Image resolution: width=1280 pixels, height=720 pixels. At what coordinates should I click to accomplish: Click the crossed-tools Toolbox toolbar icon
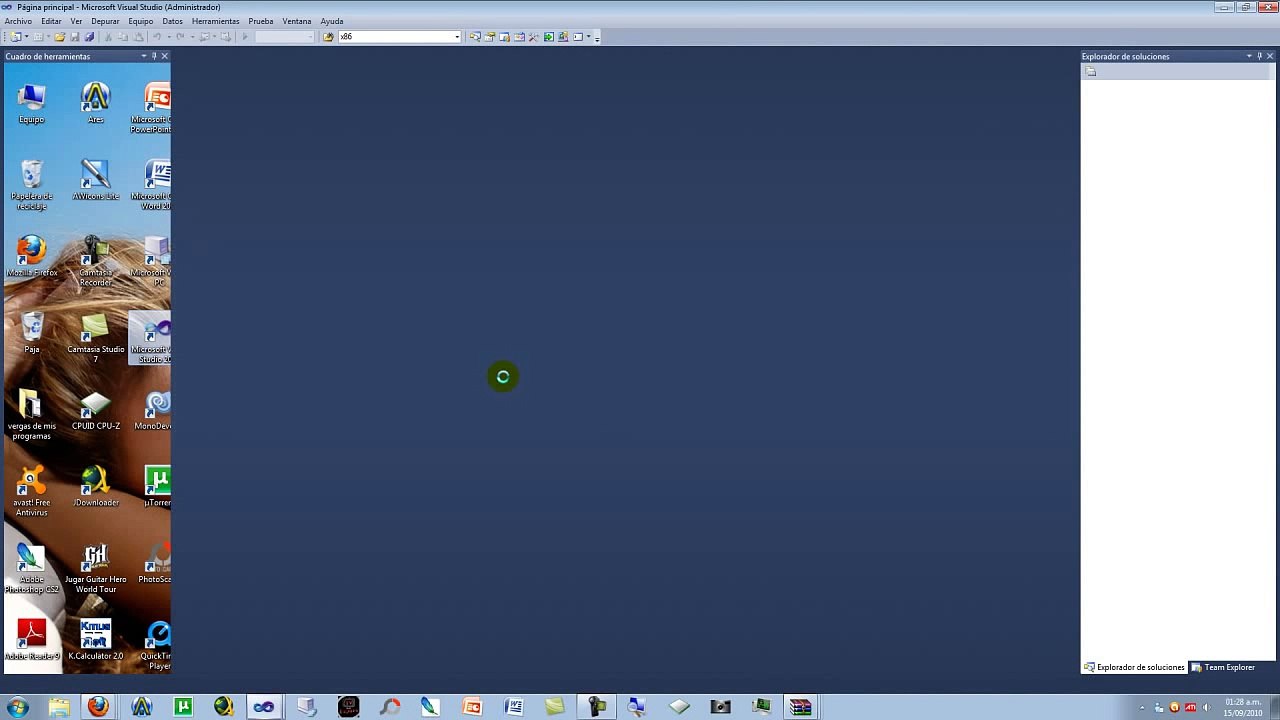[533, 36]
